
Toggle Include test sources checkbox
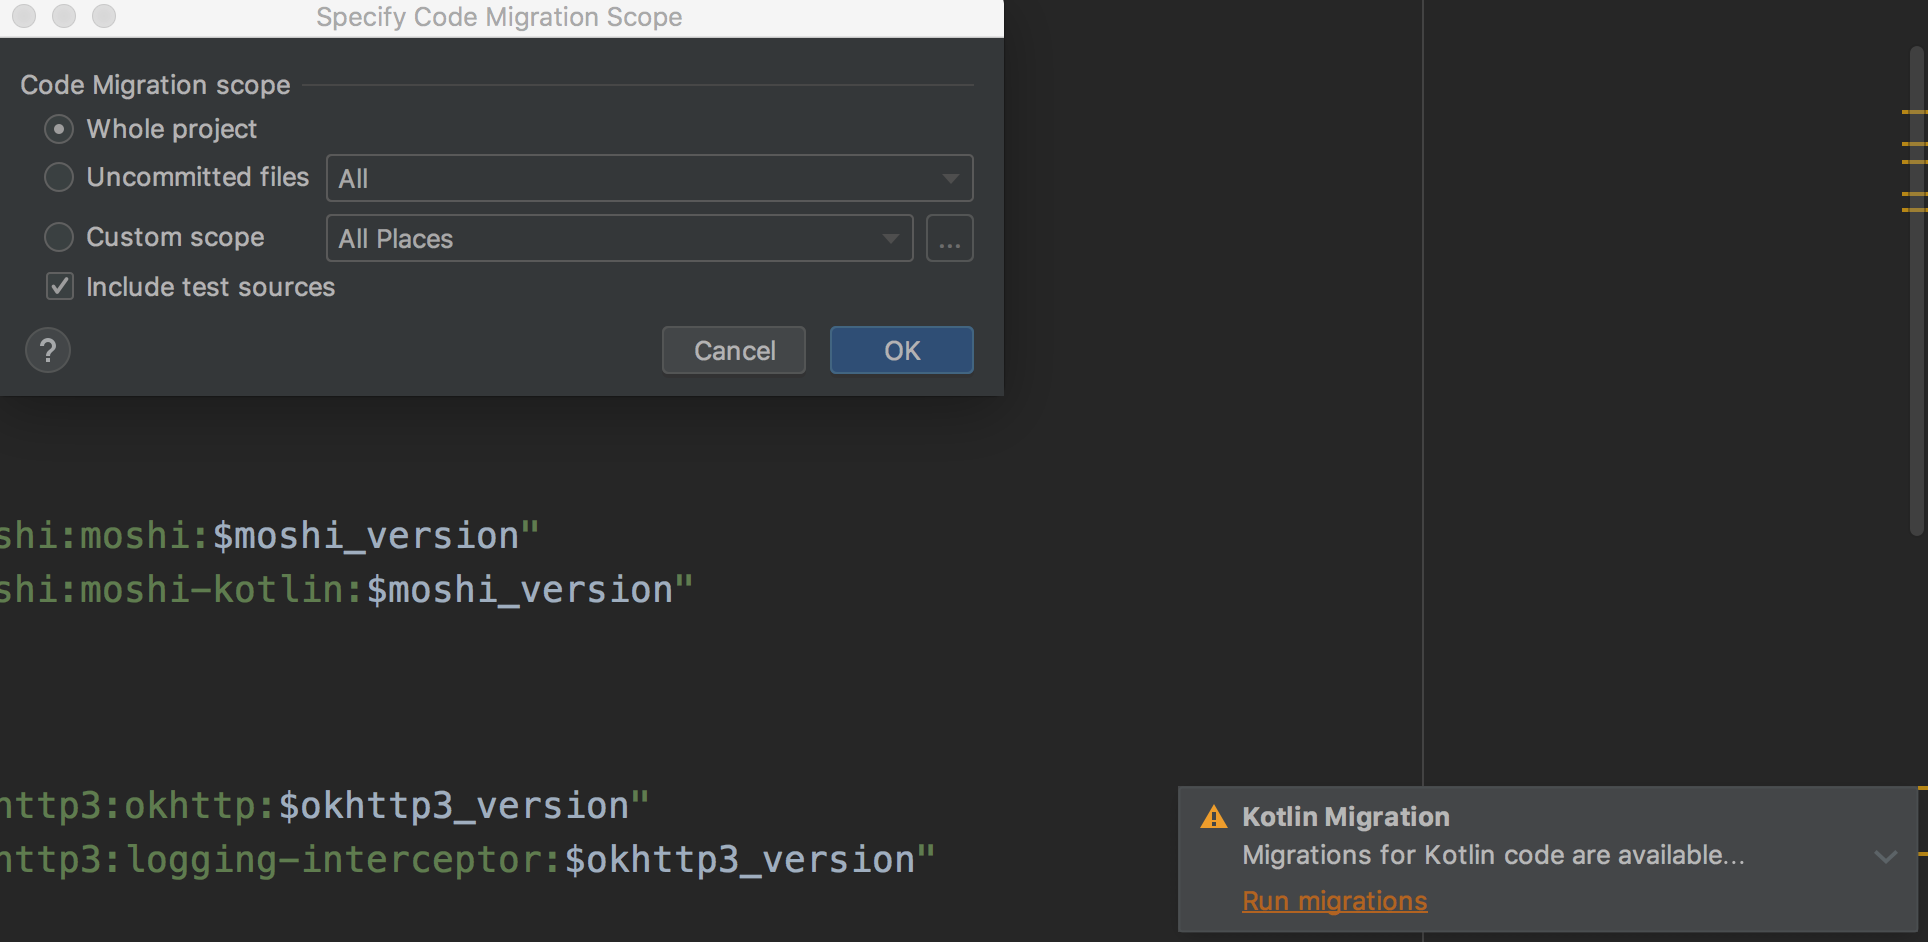pos(60,287)
